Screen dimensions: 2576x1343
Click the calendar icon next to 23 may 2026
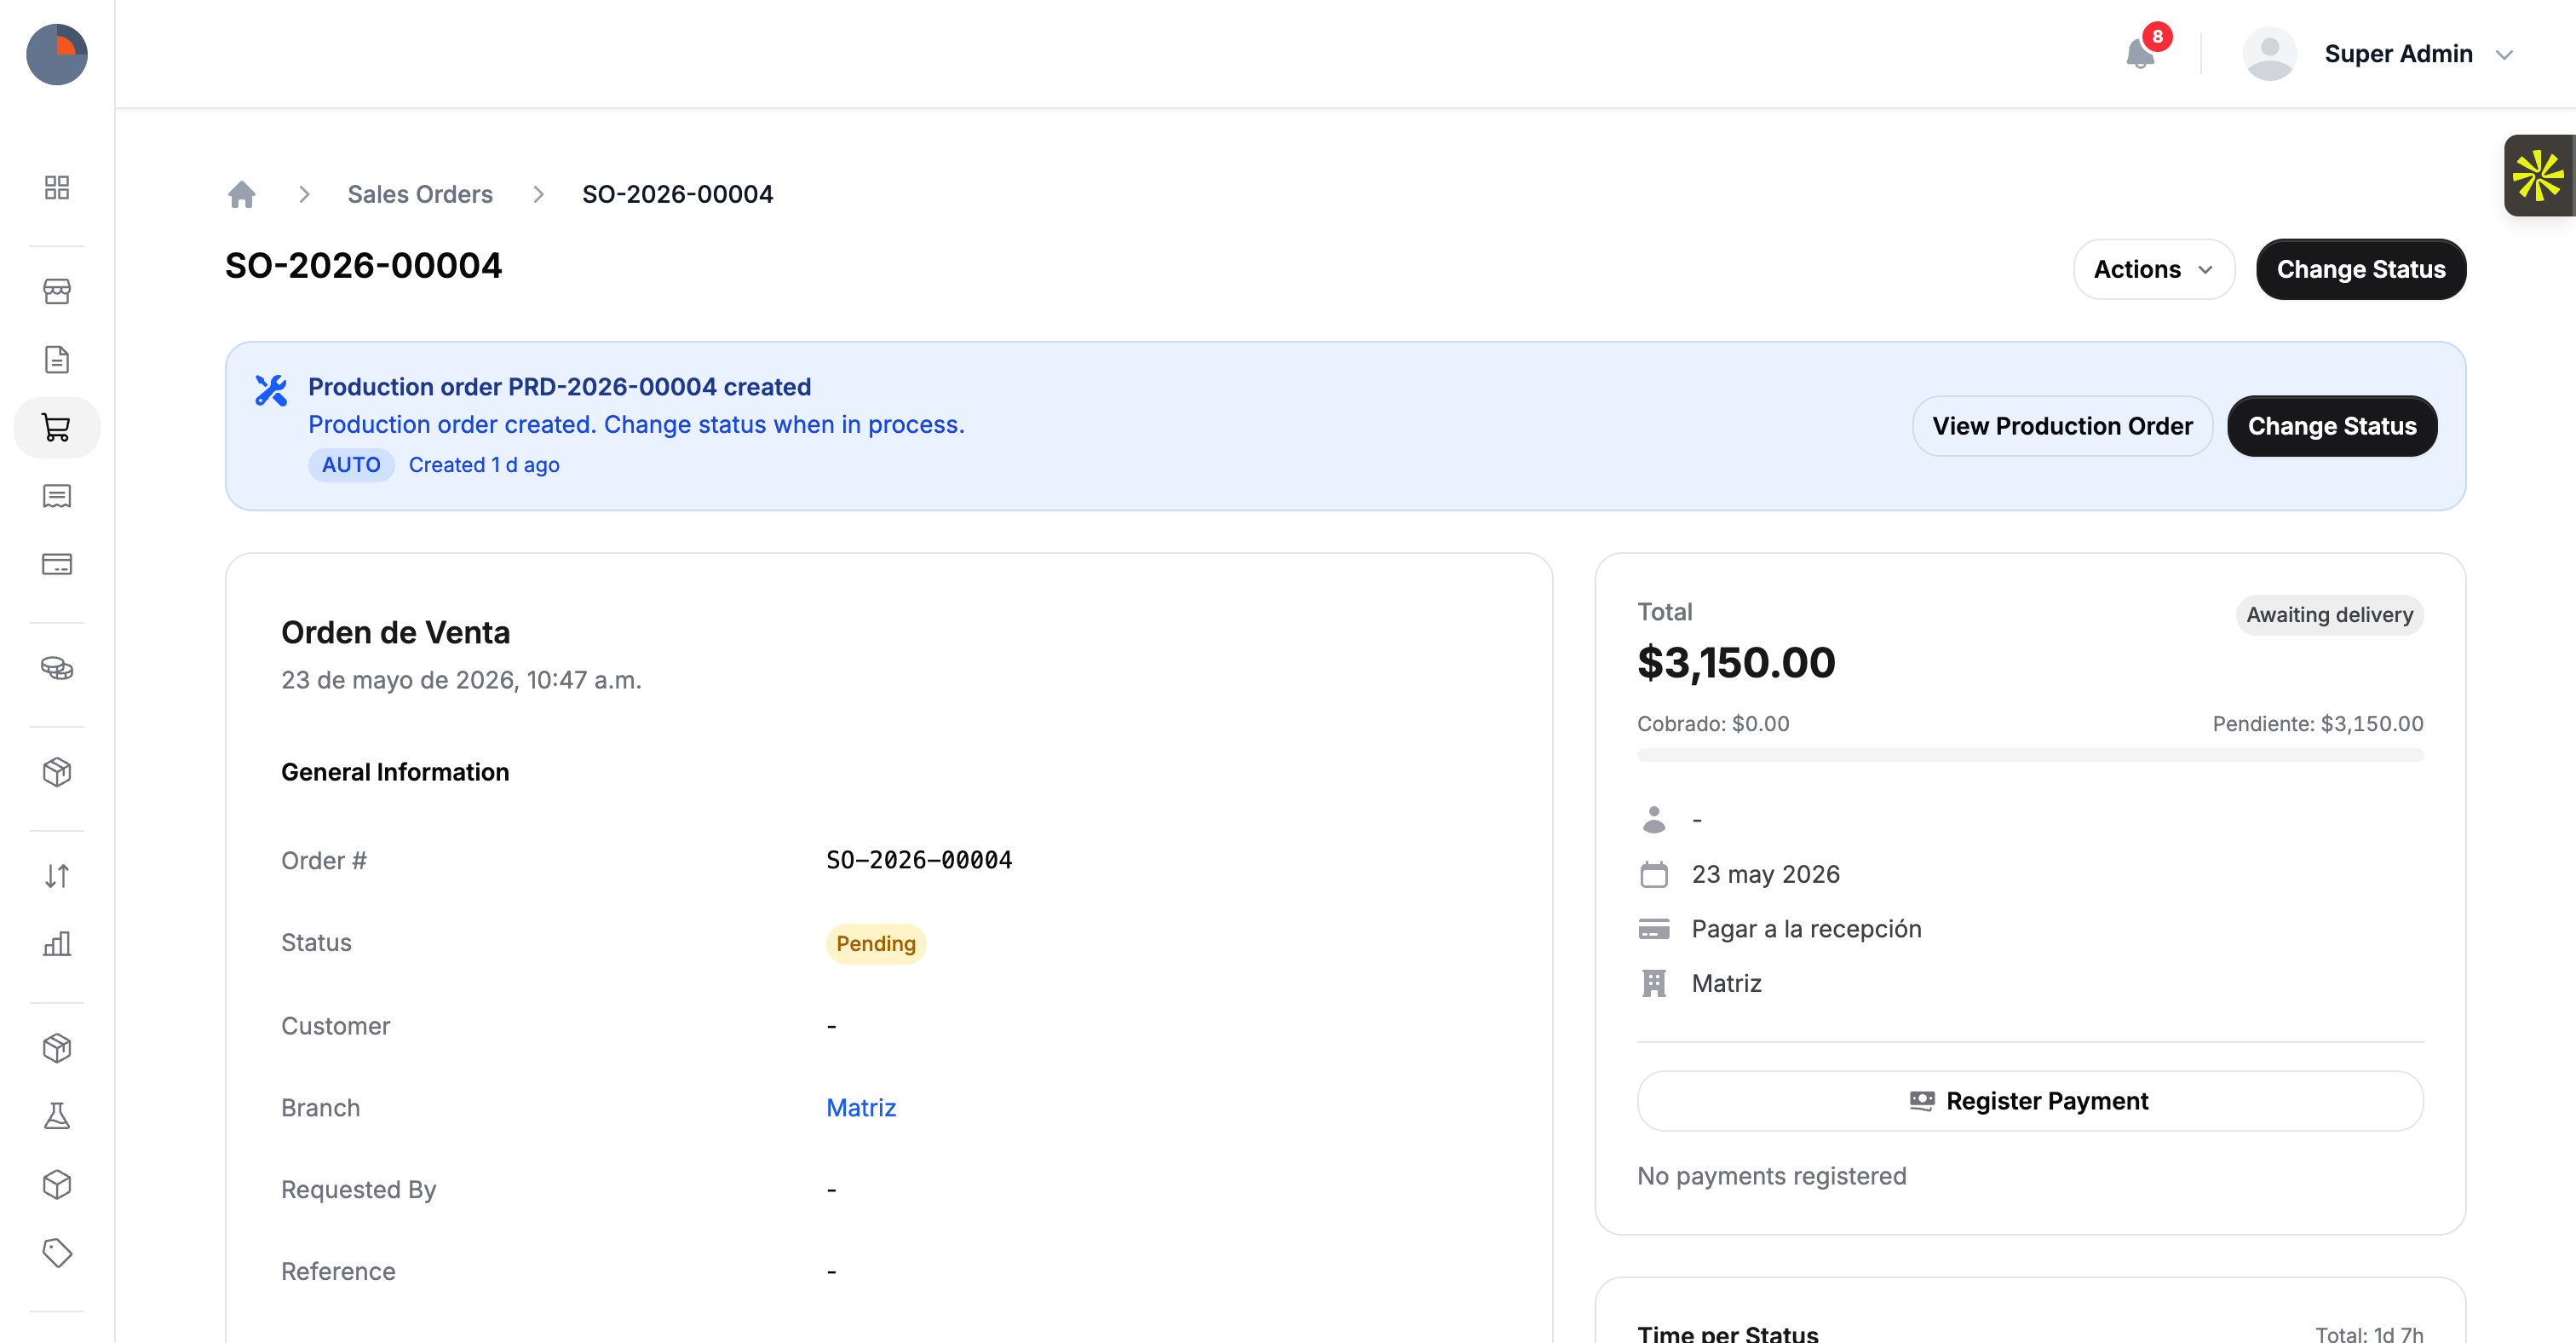point(1654,874)
